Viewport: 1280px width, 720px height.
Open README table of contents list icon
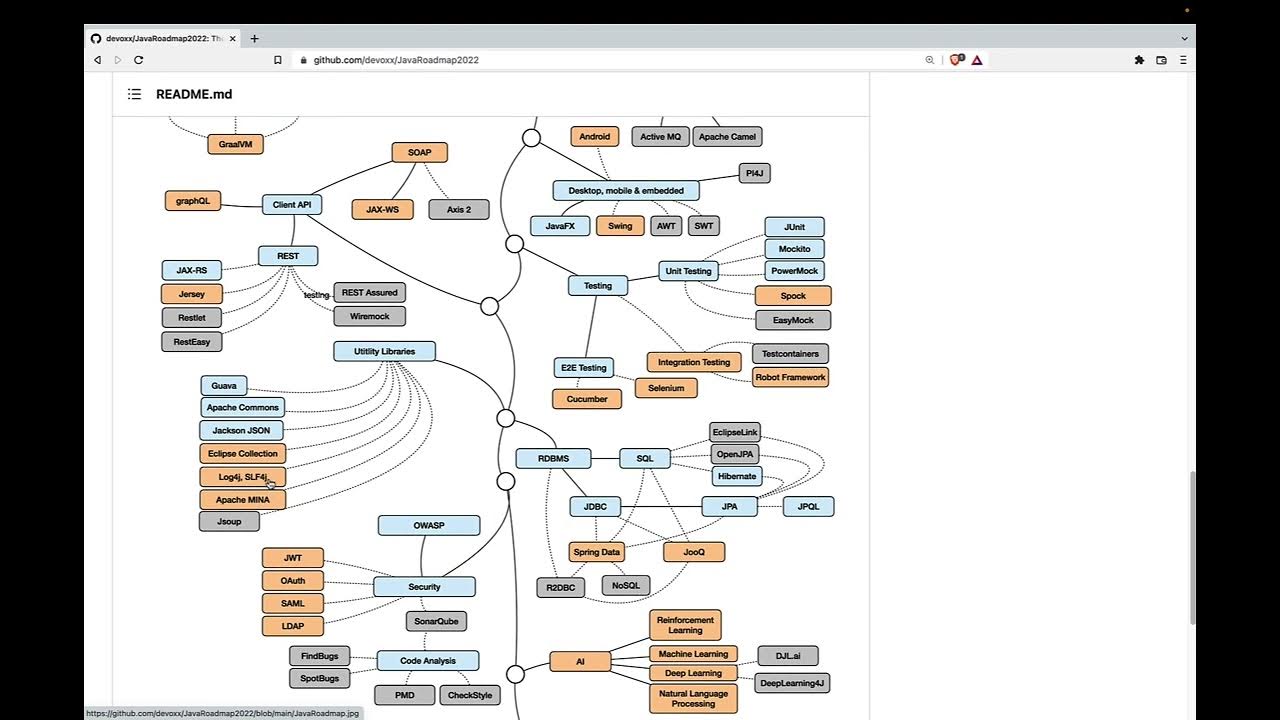click(134, 94)
